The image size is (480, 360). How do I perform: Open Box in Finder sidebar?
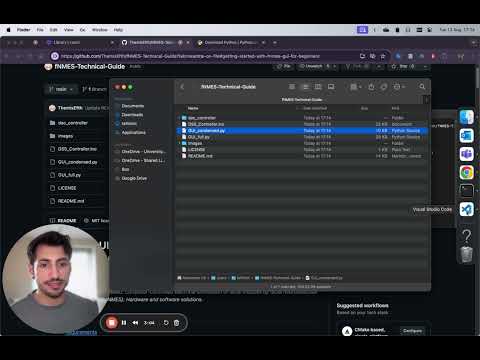(125, 169)
